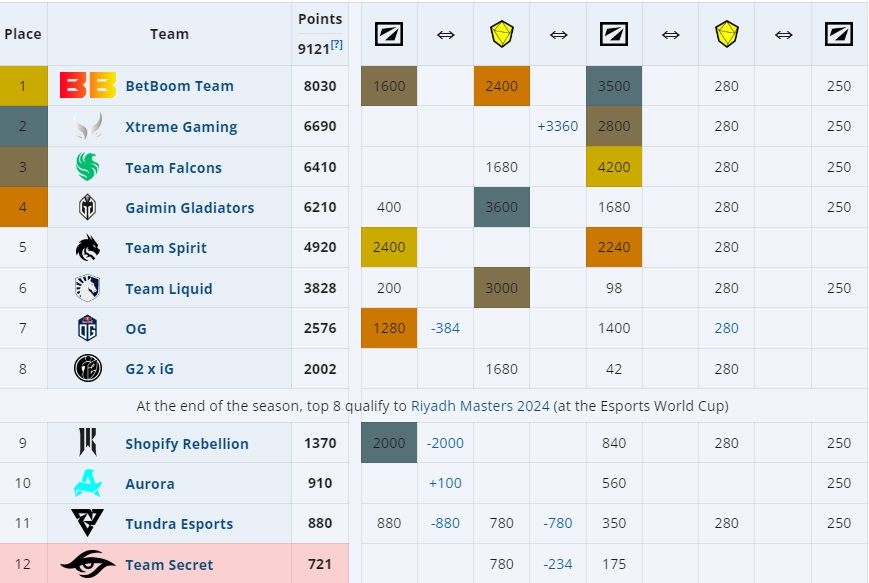
Task: Click the Aurora team logo
Action: [x=88, y=484]
